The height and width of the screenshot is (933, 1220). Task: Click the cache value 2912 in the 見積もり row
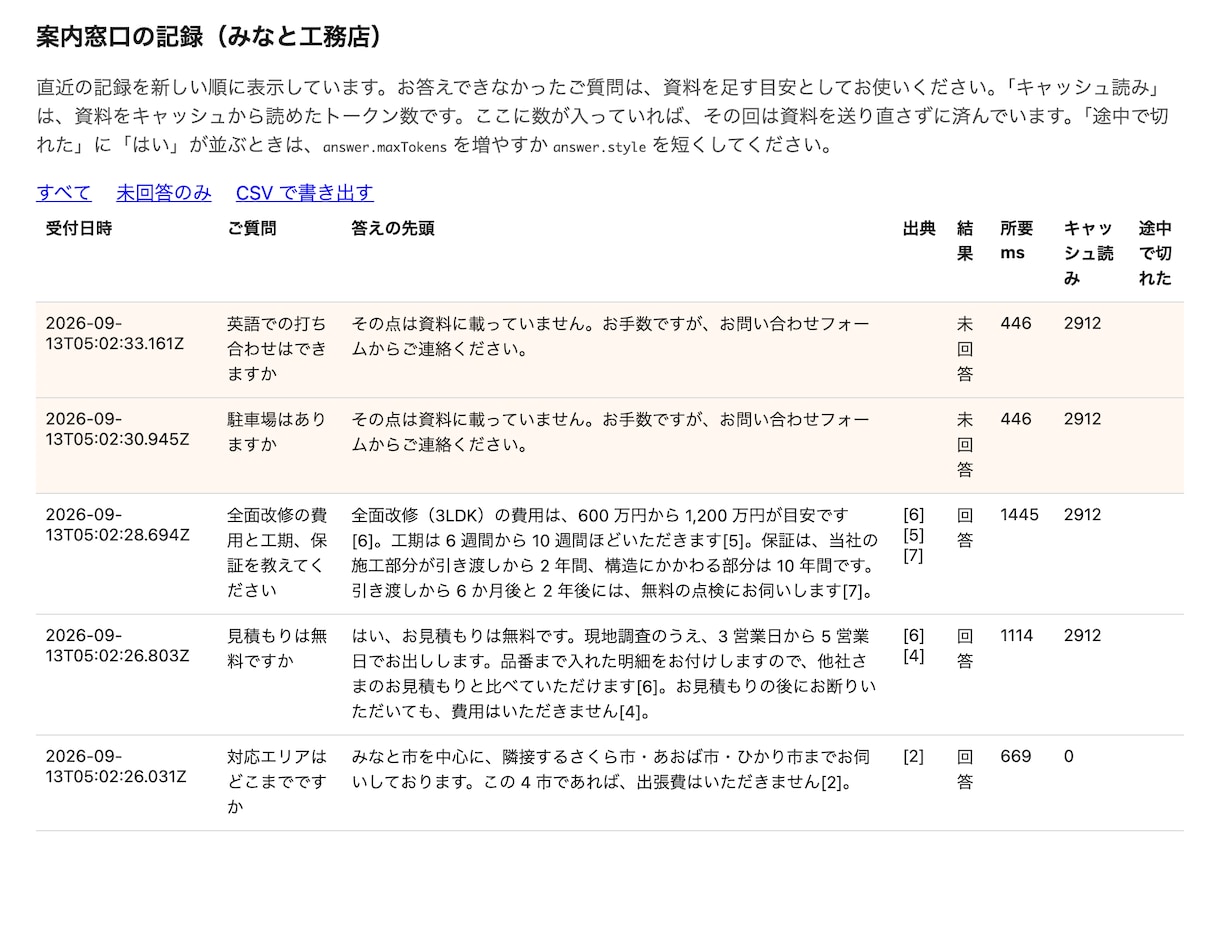[1082, 635]
